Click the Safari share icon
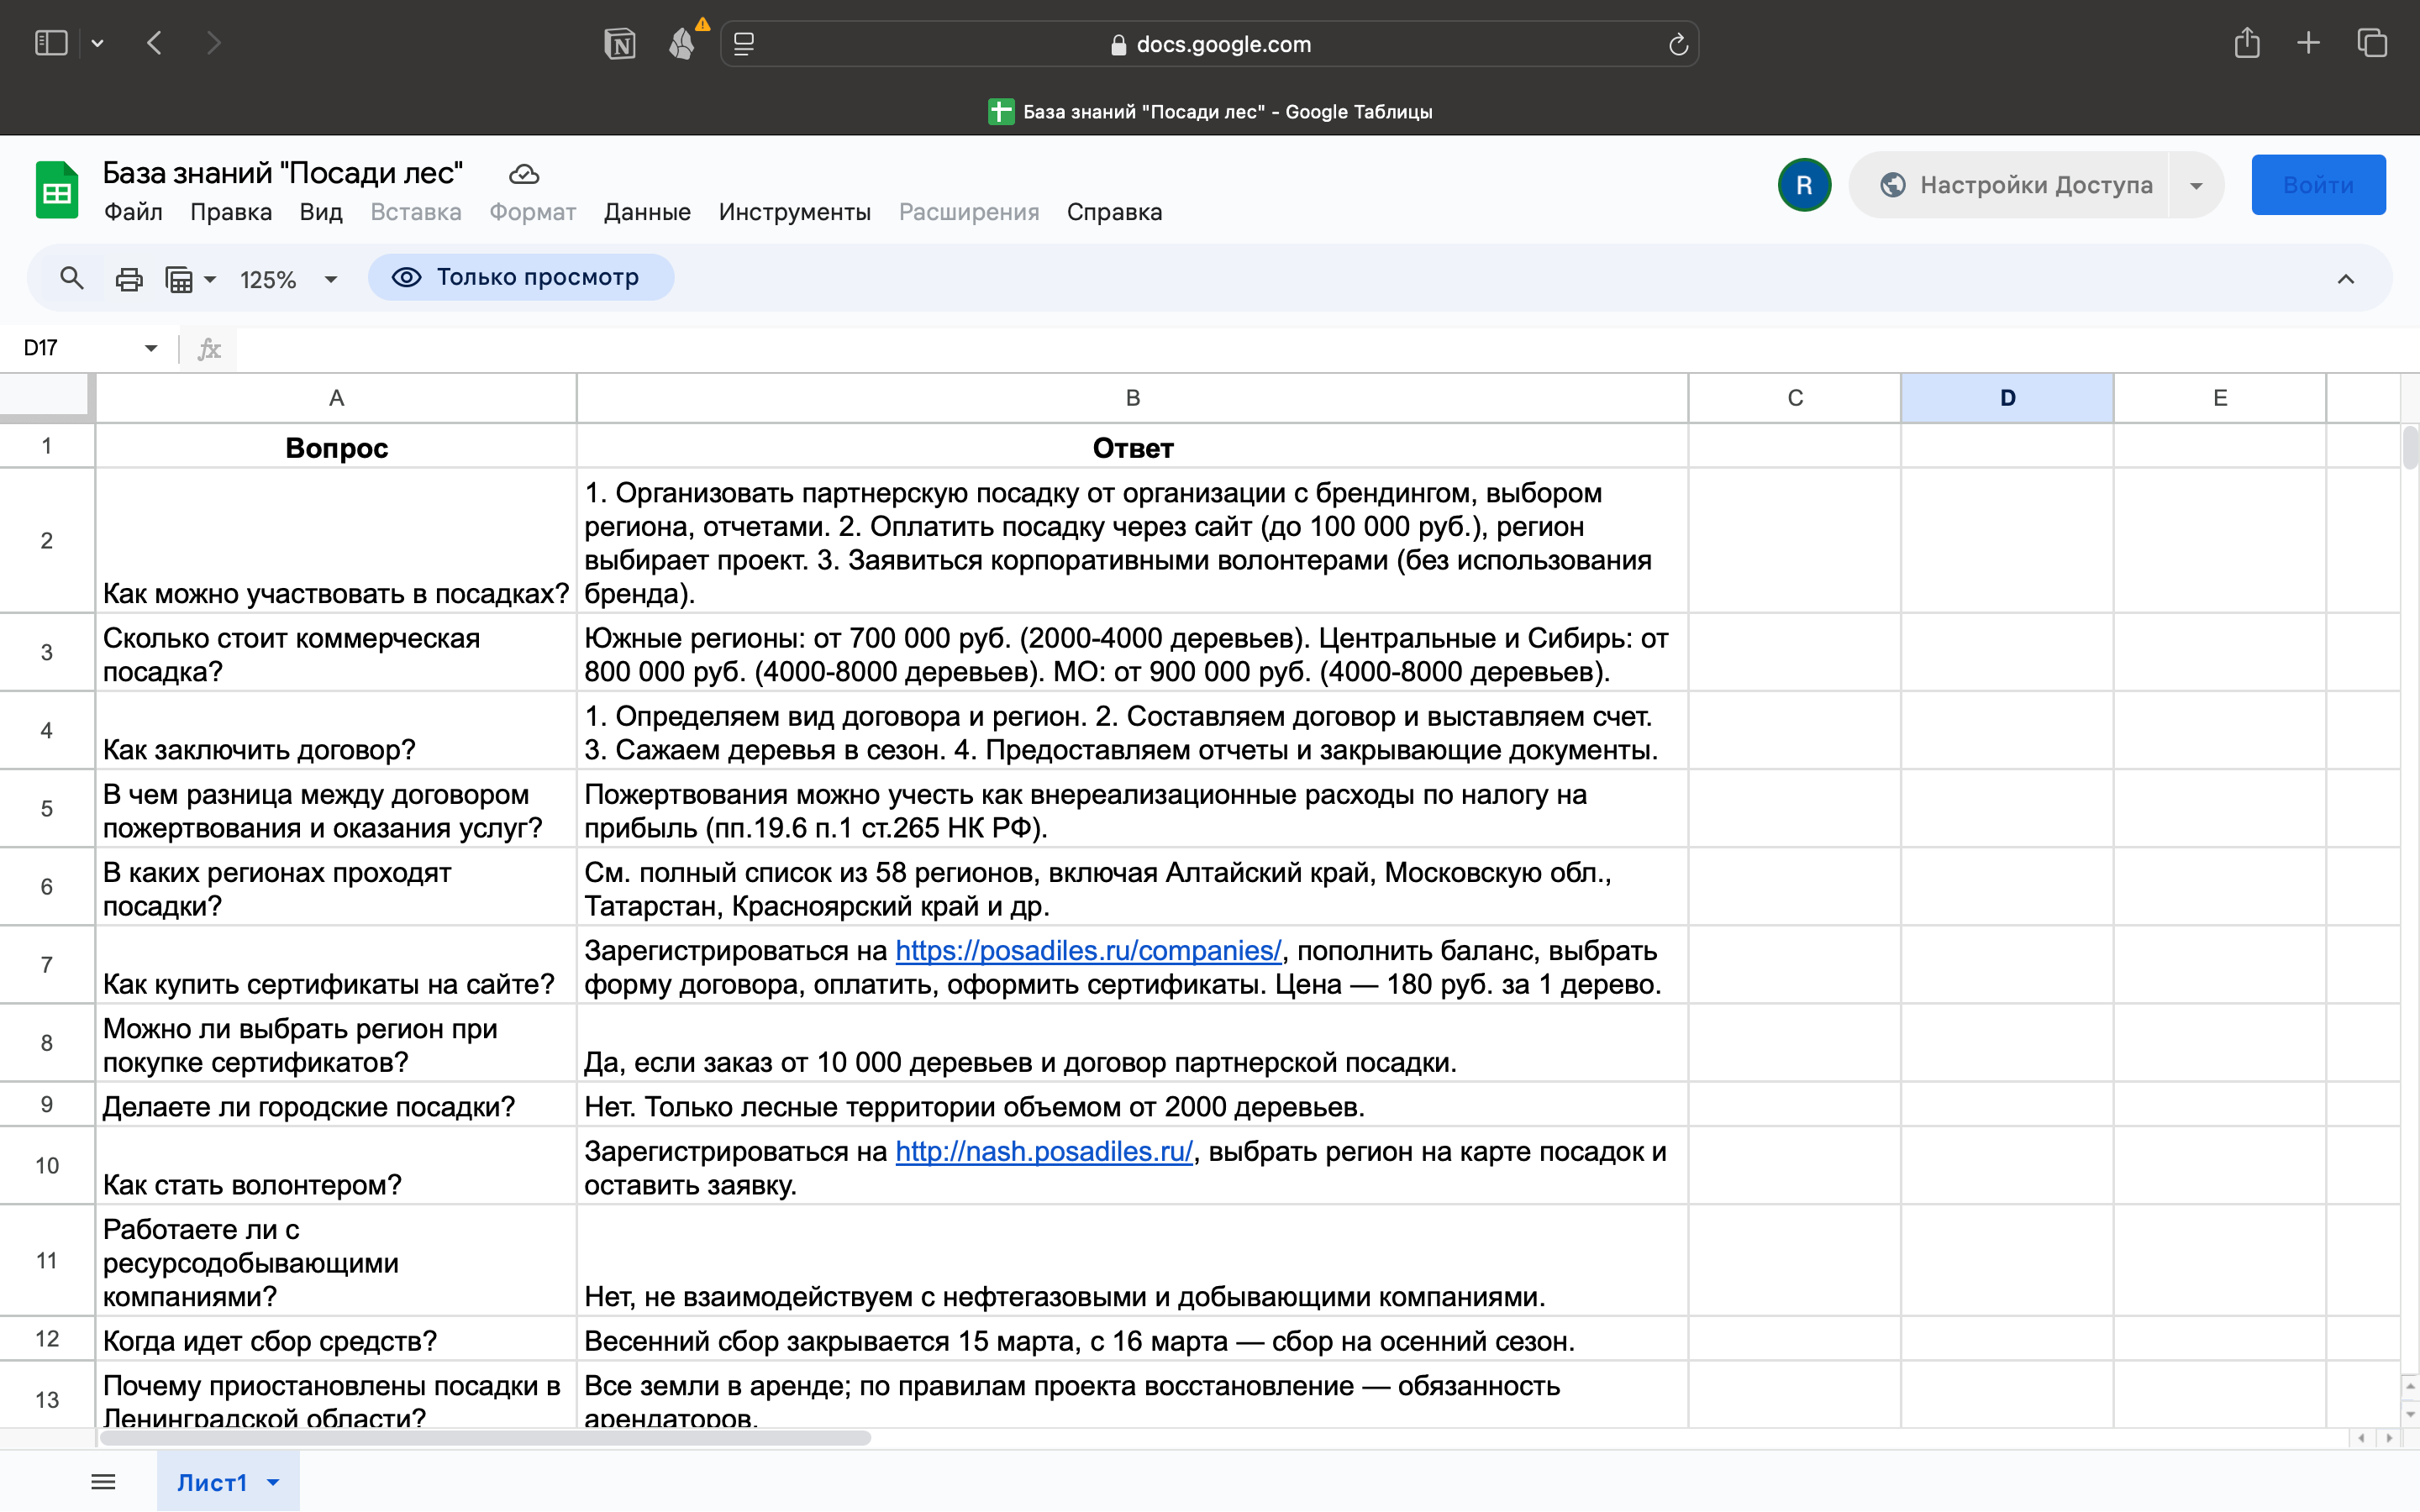The height and width of the screenshot is (1512, 2420). pyautogui.click(x=2246, y=43)
